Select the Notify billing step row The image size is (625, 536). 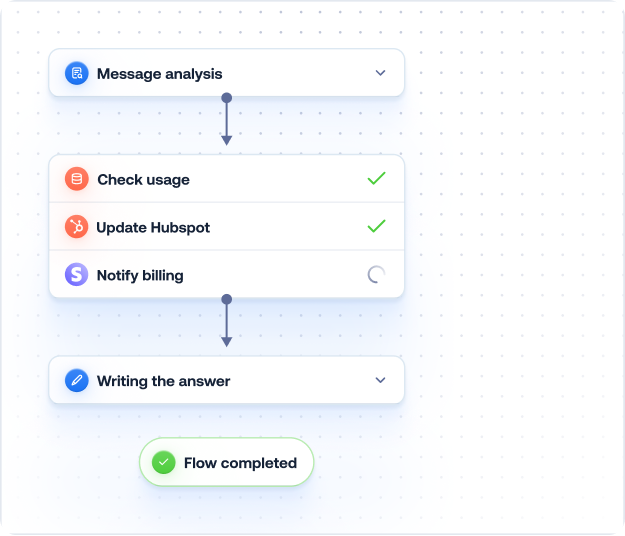pos(226,275)
